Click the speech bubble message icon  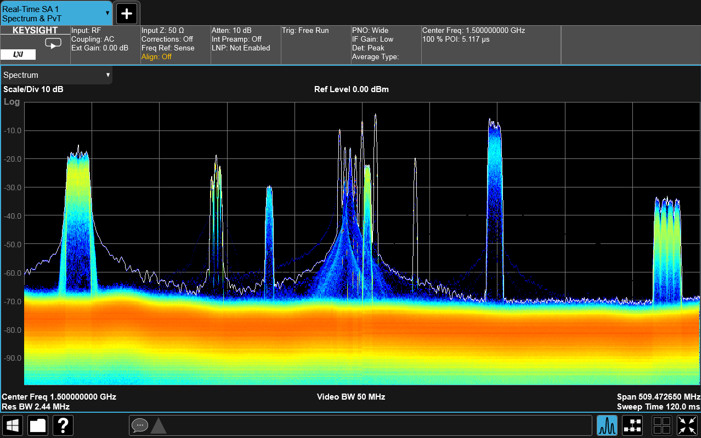(x=140, y=425)
